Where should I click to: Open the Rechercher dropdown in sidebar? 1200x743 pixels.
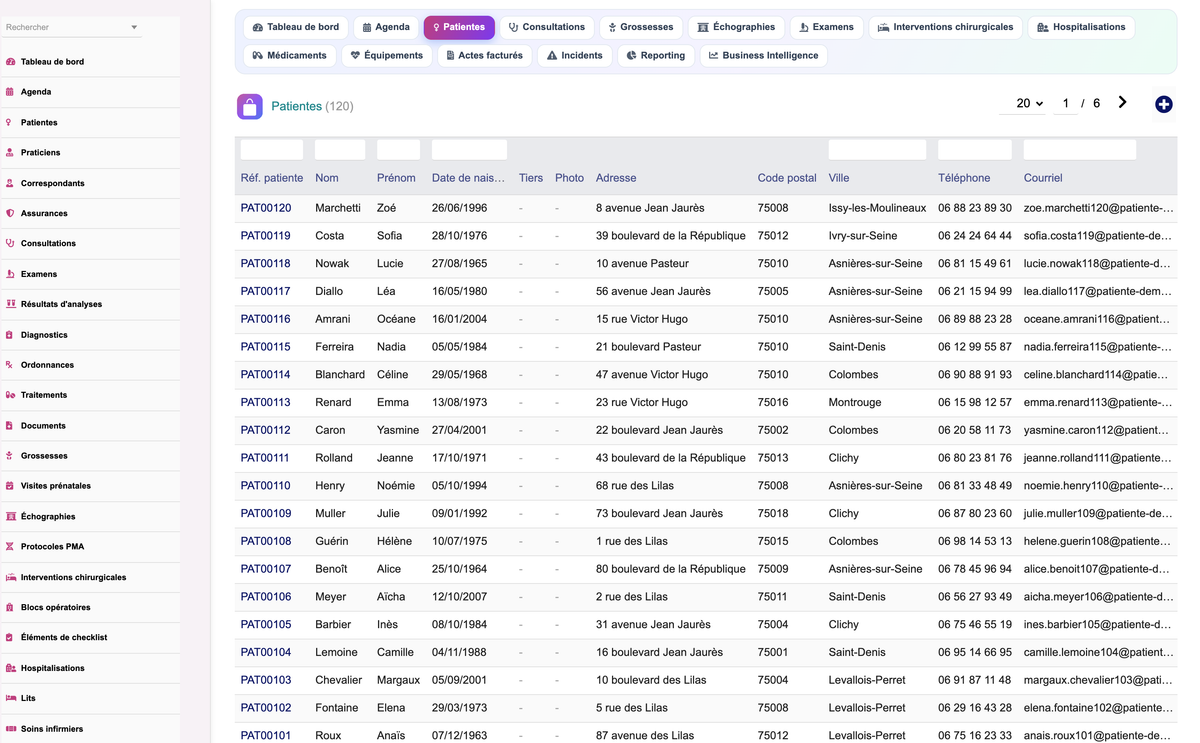72,27
